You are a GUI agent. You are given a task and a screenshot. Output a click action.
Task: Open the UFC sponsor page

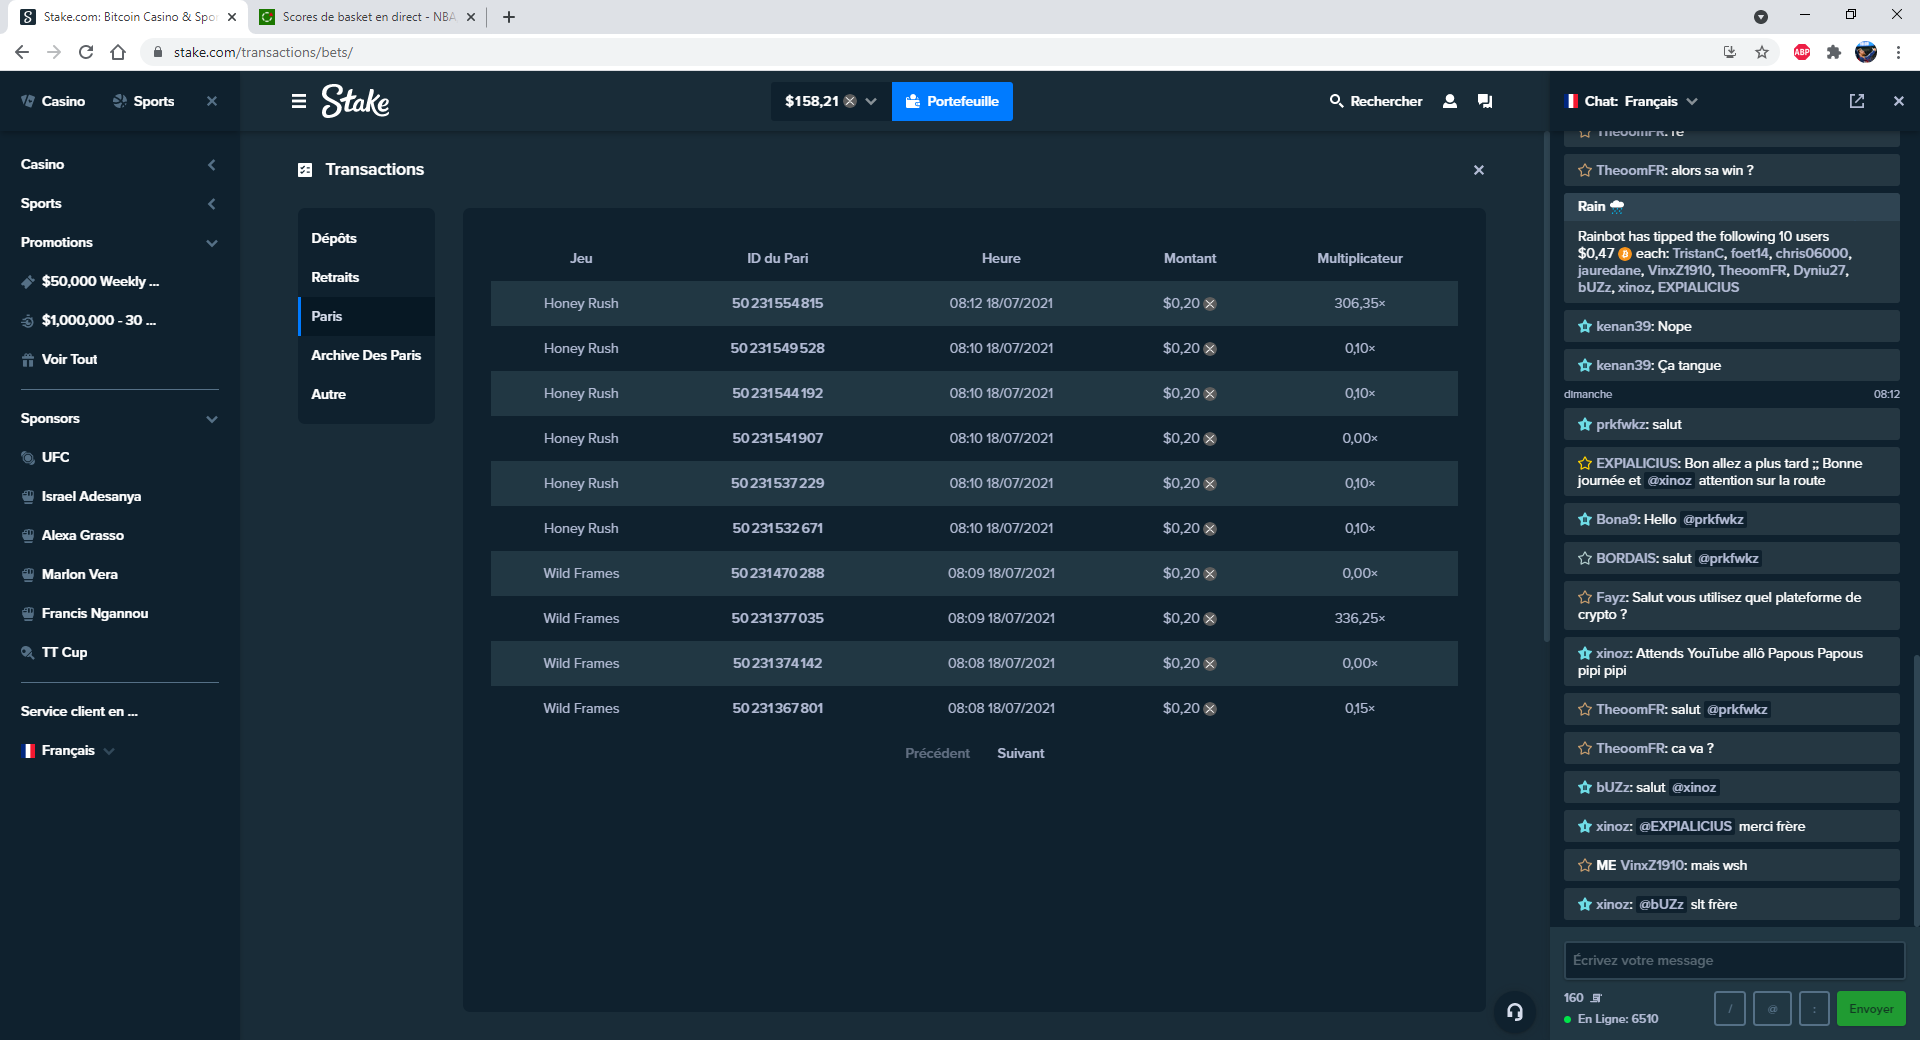coord(45,457)
